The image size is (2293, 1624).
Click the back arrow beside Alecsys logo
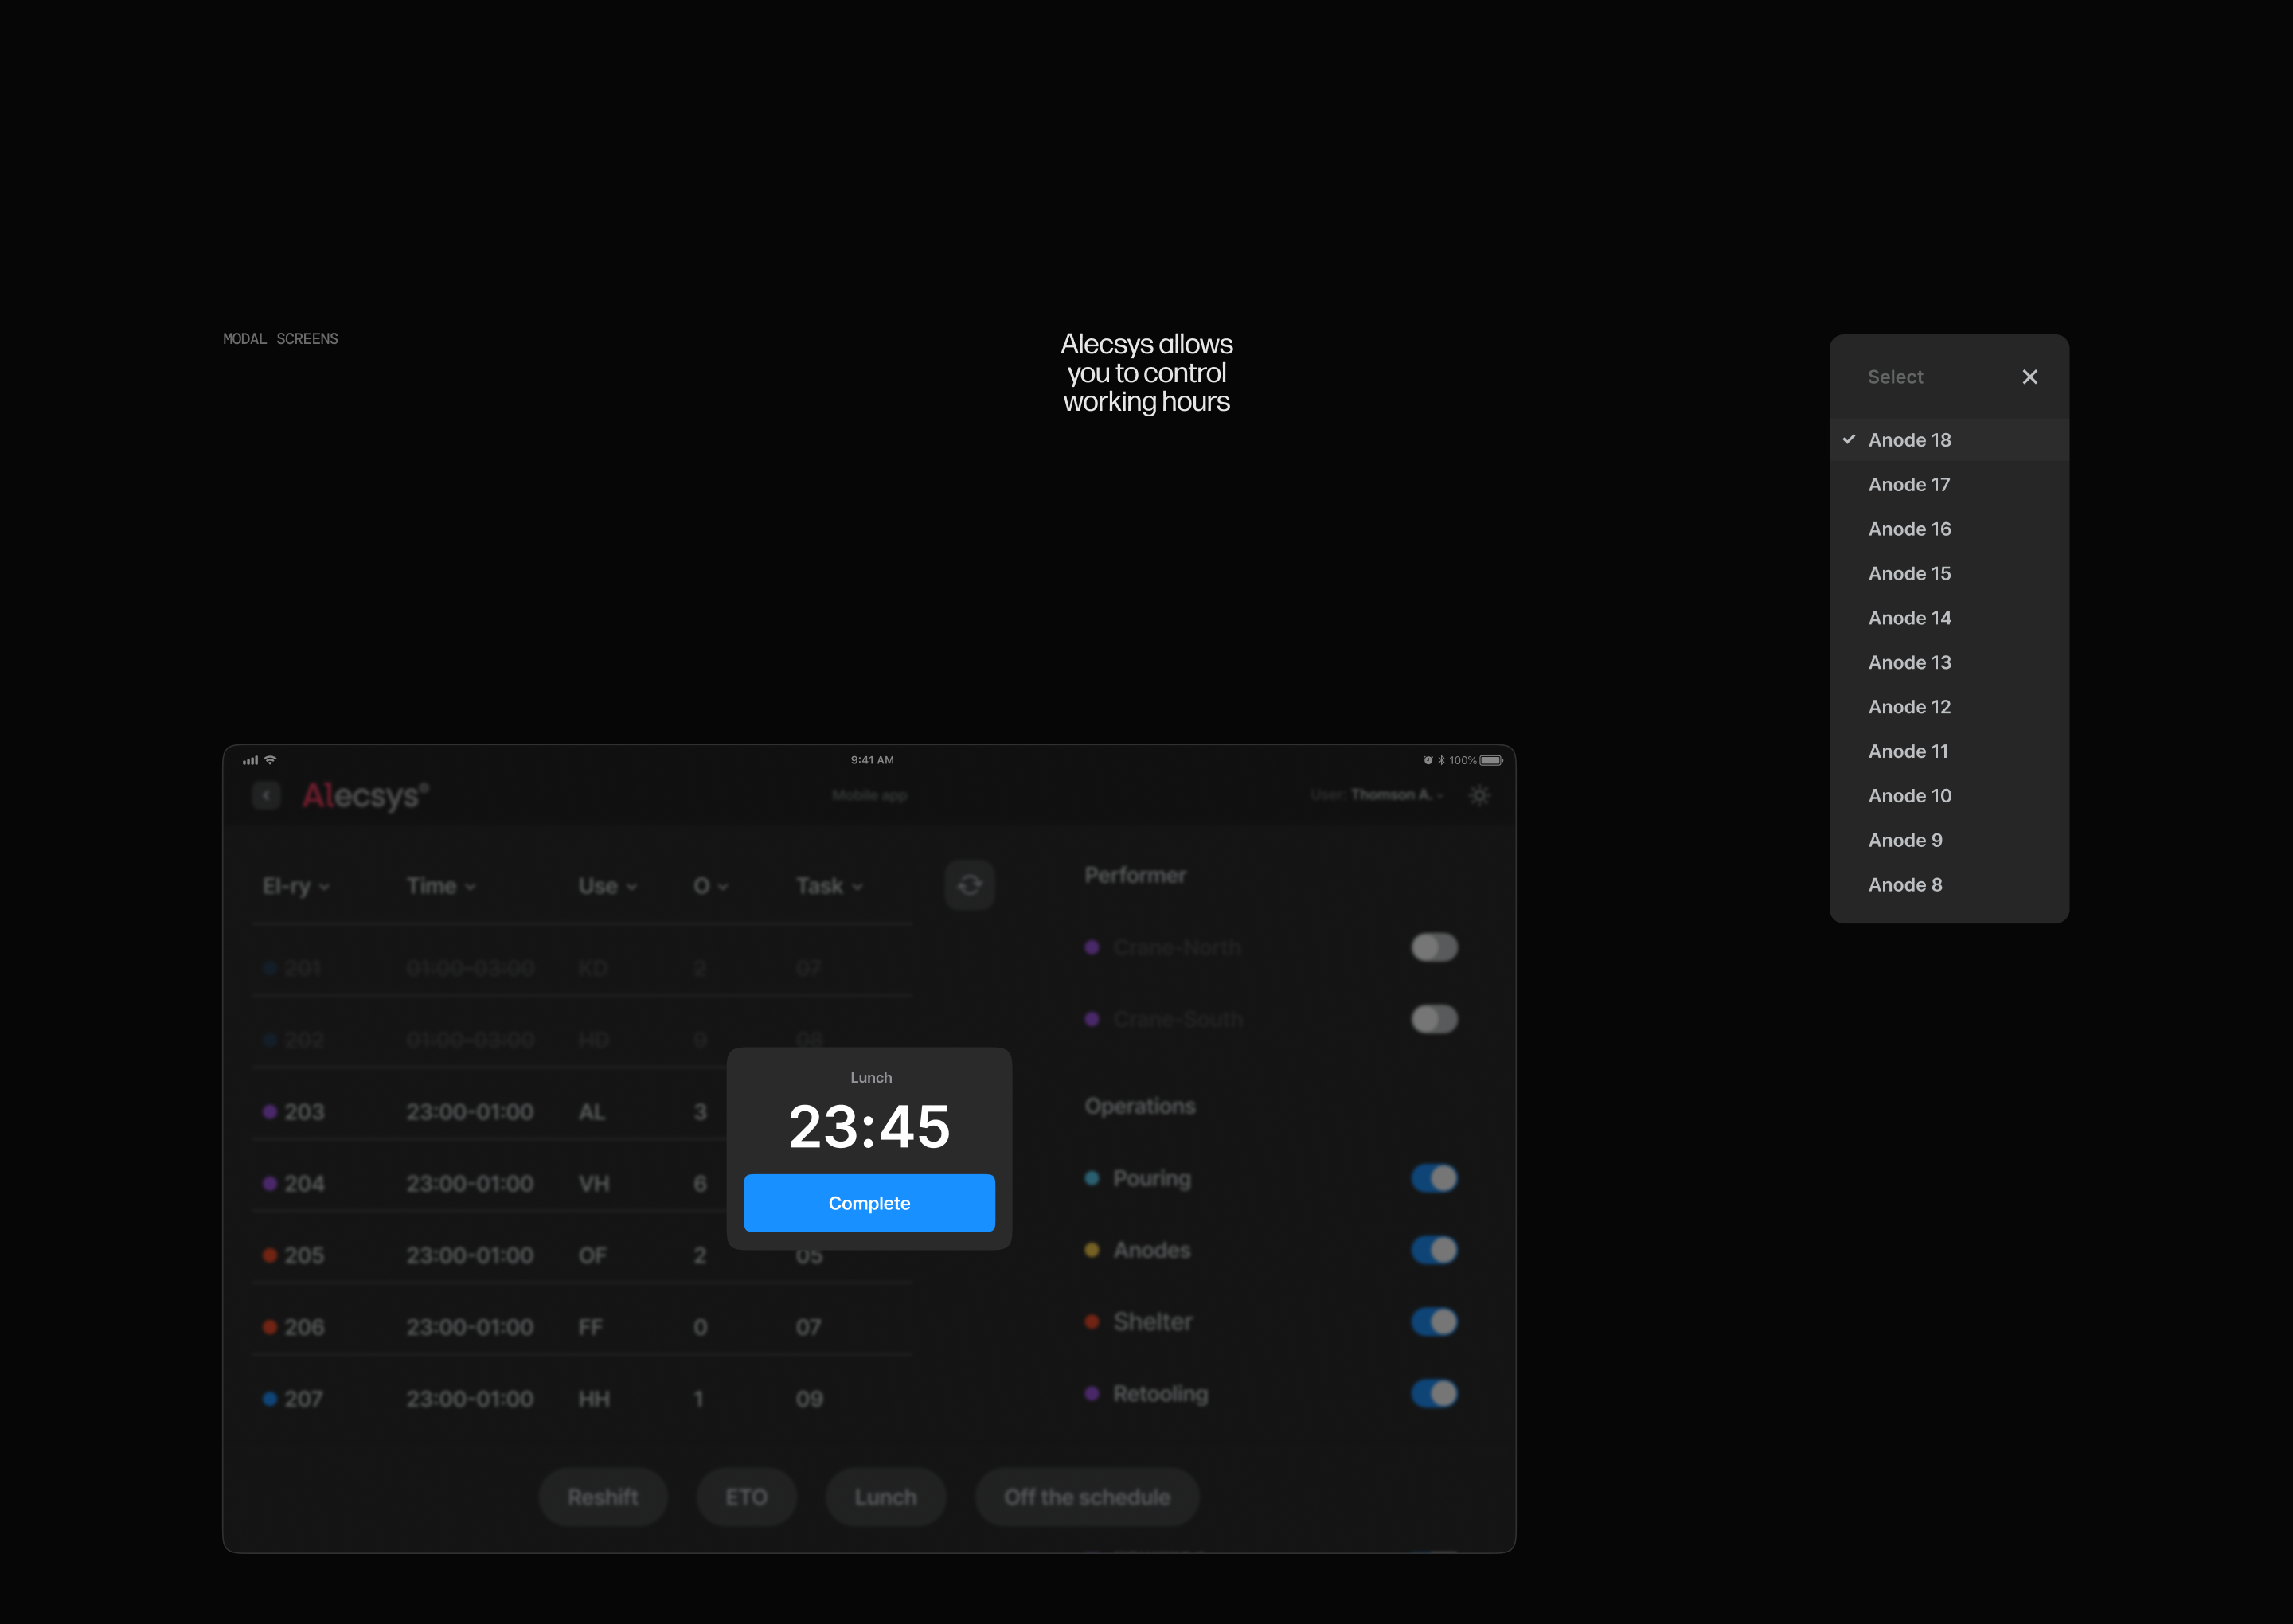coord(266,795)
